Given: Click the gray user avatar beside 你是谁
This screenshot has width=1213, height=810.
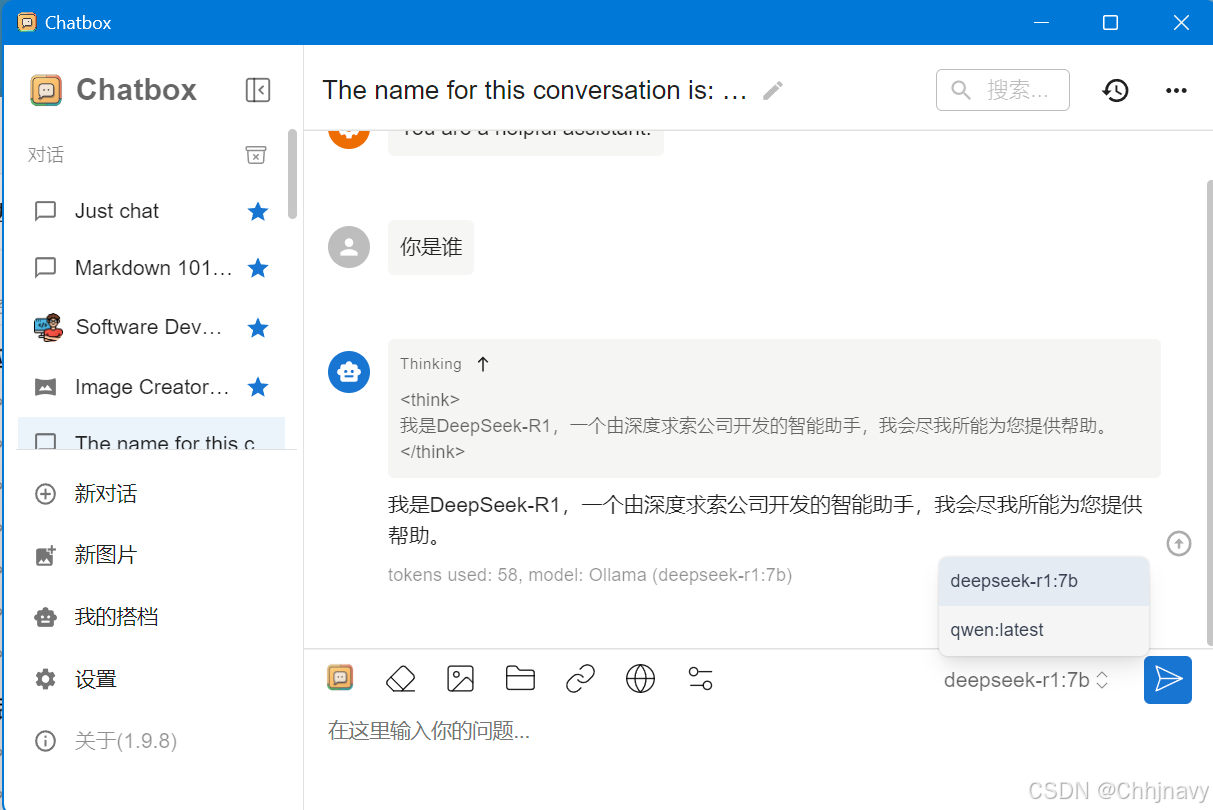Looking at the screenshot, I should (349, 247).
